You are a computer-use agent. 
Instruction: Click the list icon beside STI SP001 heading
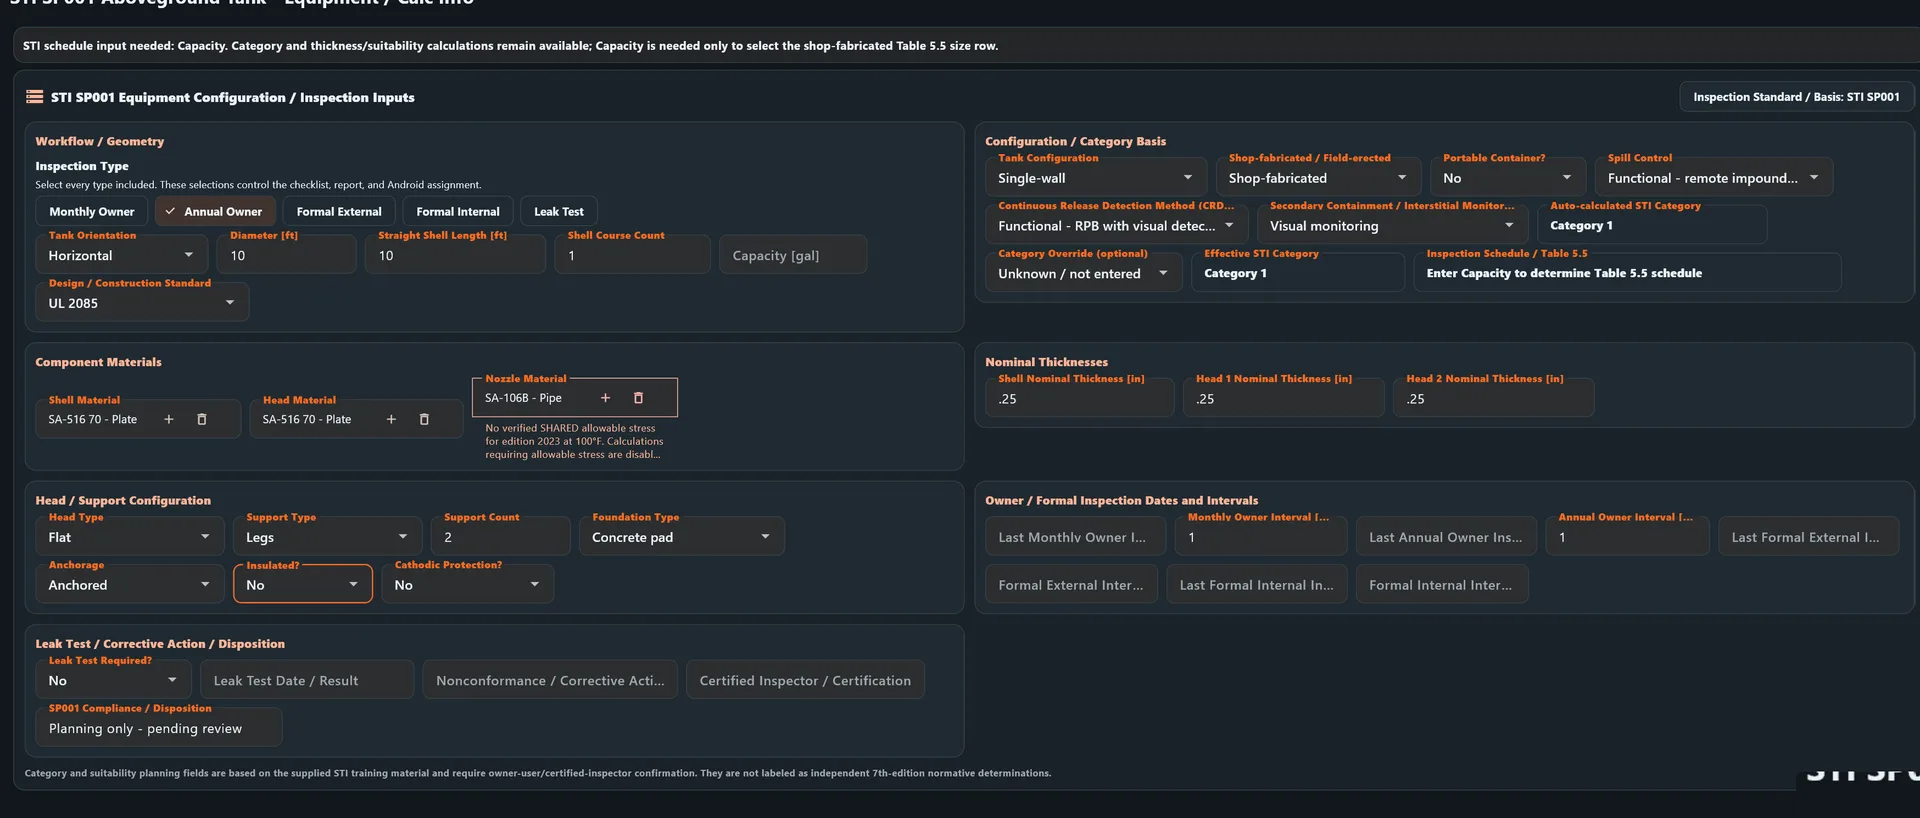pyautogui.click(x=35, y=97)
